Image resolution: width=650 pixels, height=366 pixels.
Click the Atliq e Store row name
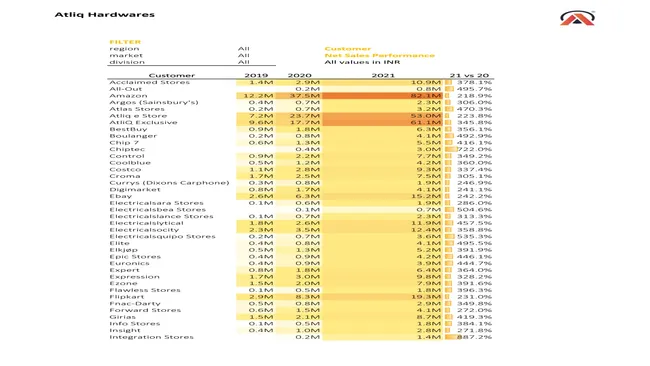coord(138,116)
